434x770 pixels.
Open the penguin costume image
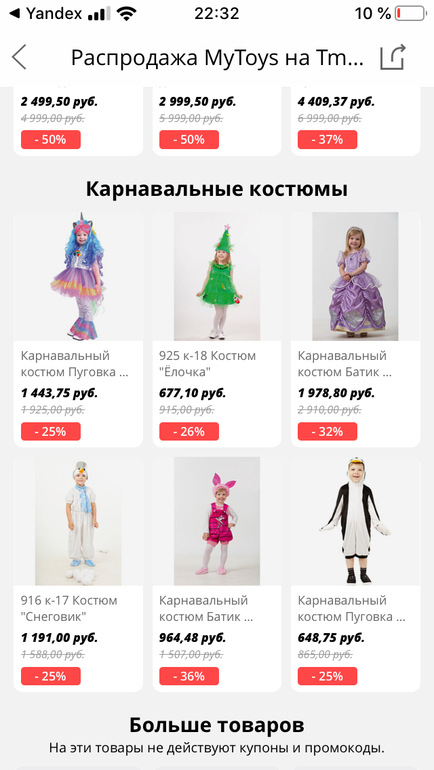355,521
